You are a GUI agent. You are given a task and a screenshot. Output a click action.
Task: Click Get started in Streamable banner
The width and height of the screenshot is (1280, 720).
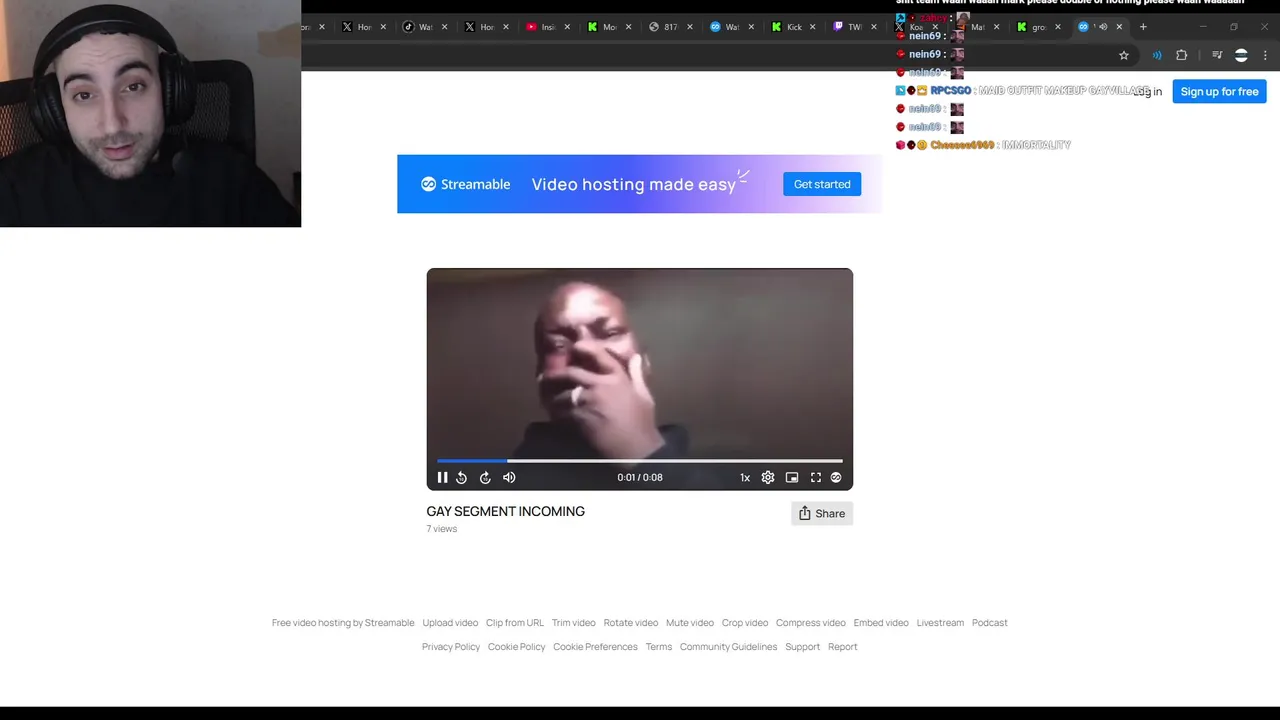822,184
